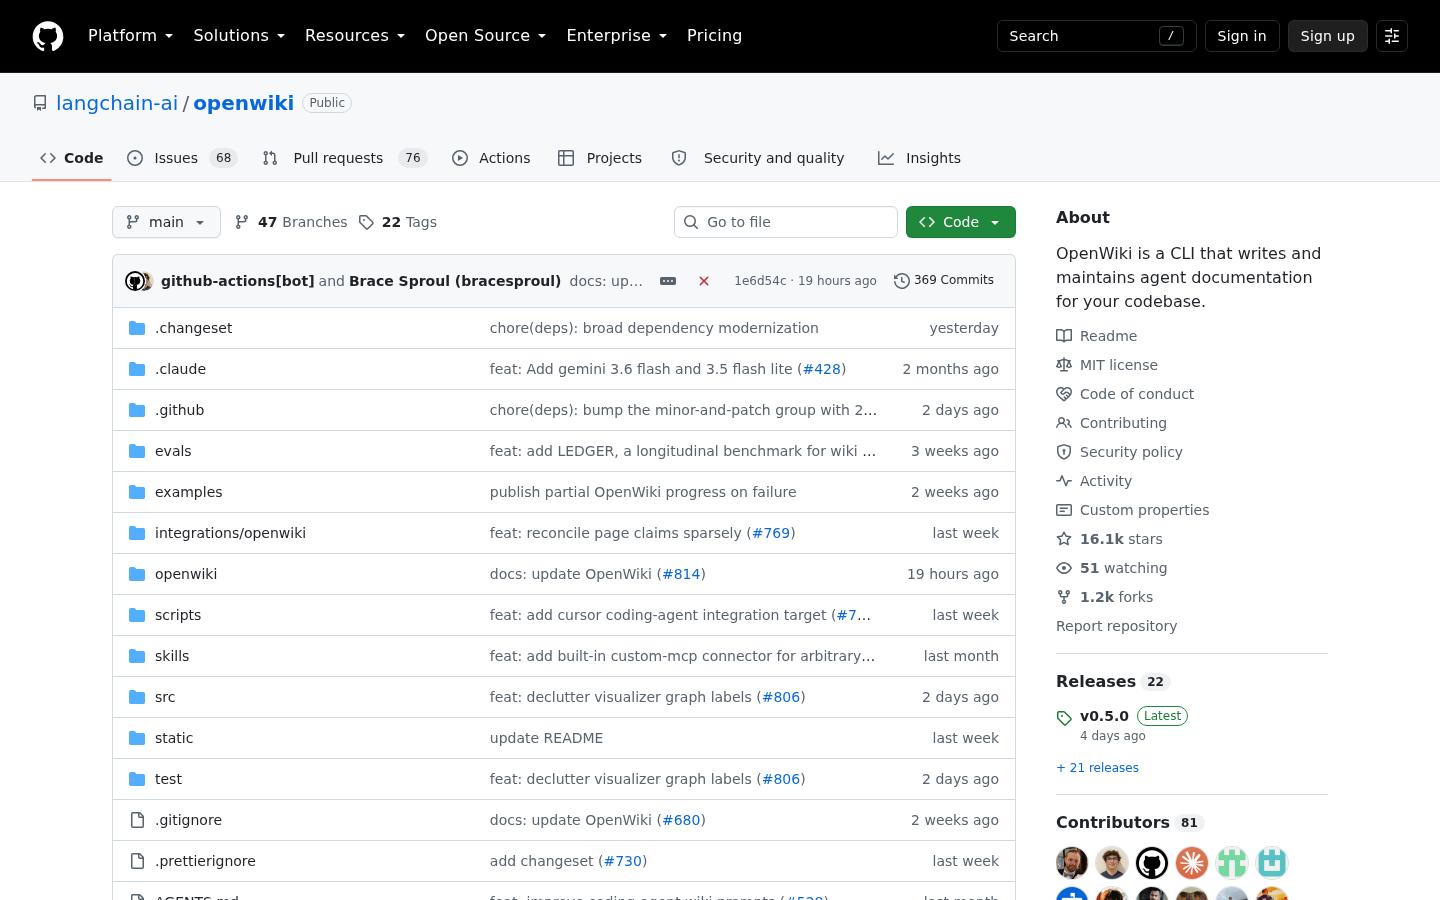Click the failed status X icon on latest commit

click(704, 281)
